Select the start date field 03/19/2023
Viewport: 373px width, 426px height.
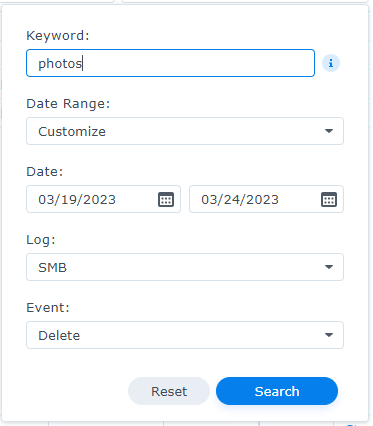coord(103,199)
